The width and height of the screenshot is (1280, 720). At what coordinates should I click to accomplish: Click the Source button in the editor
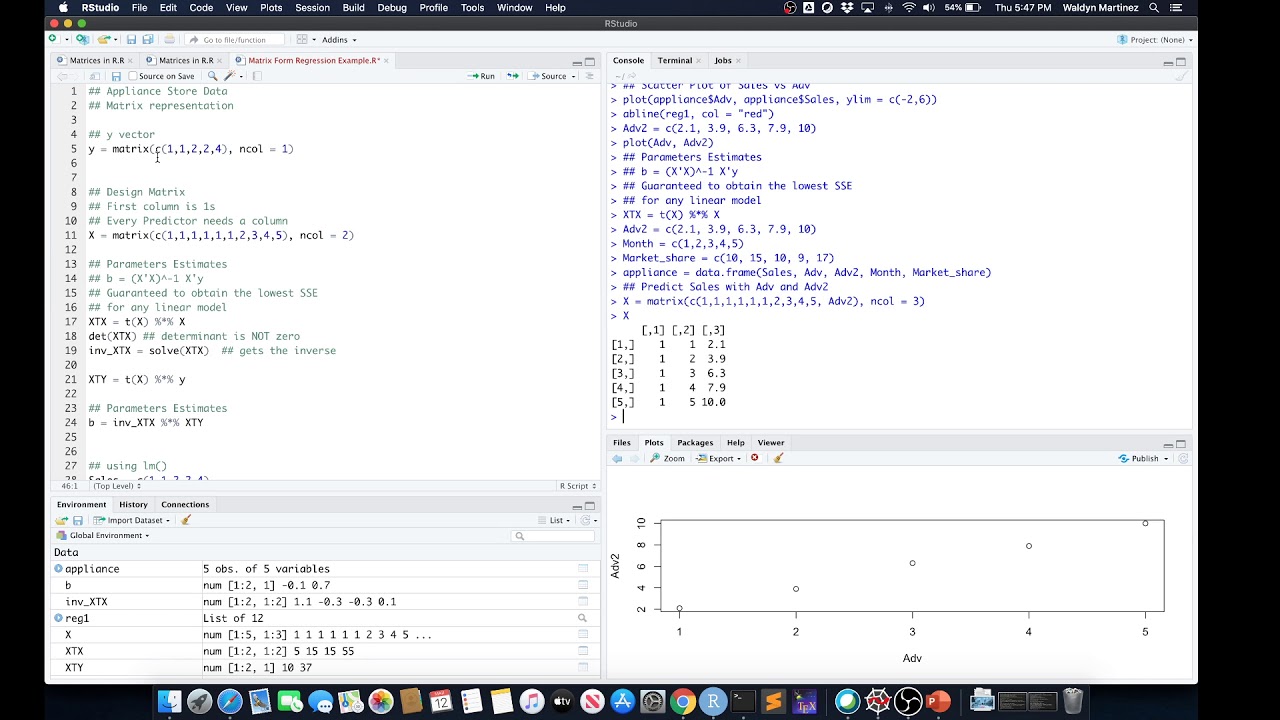(x=548, y=76)
